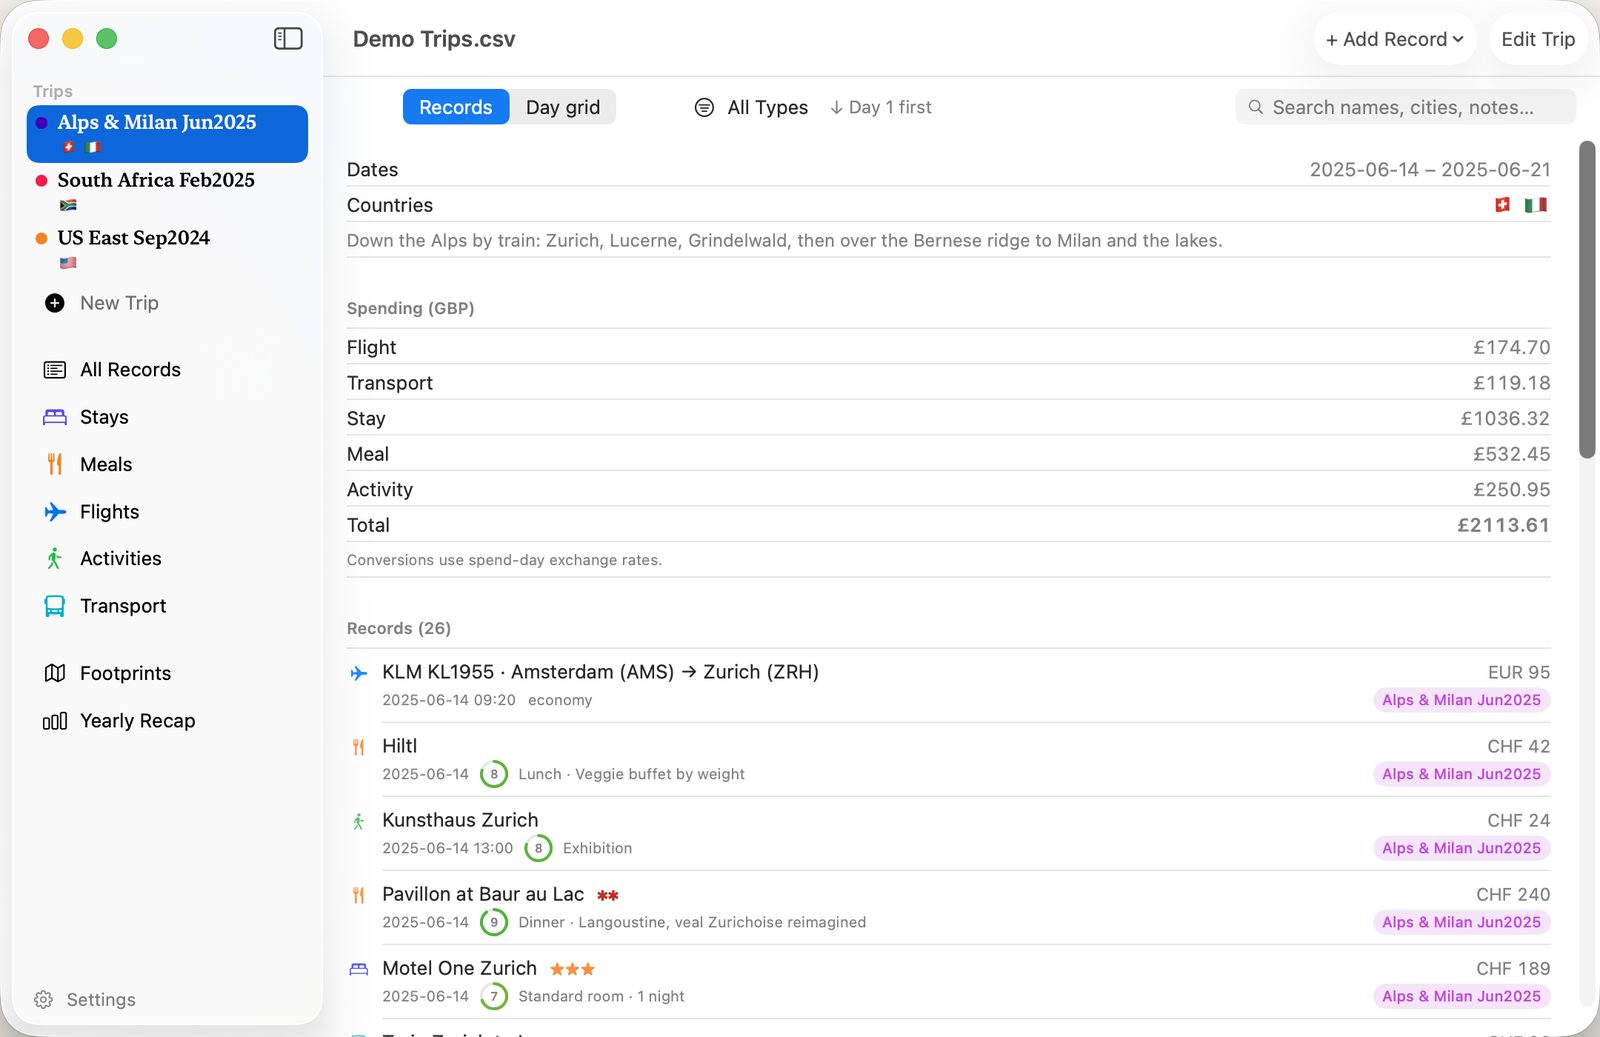Click the Yearly Recap bar chart icon
The height and width of the screenshot is (1037, 1600).
click(x=55, y=721)
